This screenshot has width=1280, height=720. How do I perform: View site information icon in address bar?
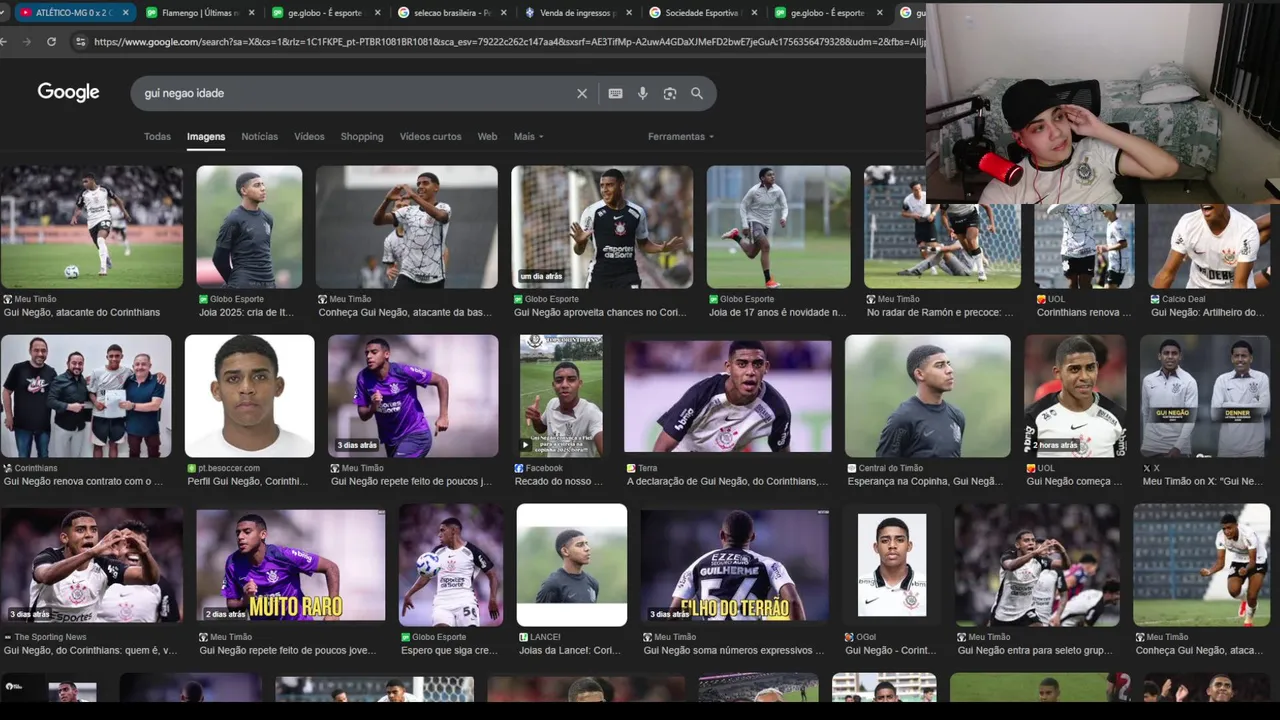coord(80,42)
